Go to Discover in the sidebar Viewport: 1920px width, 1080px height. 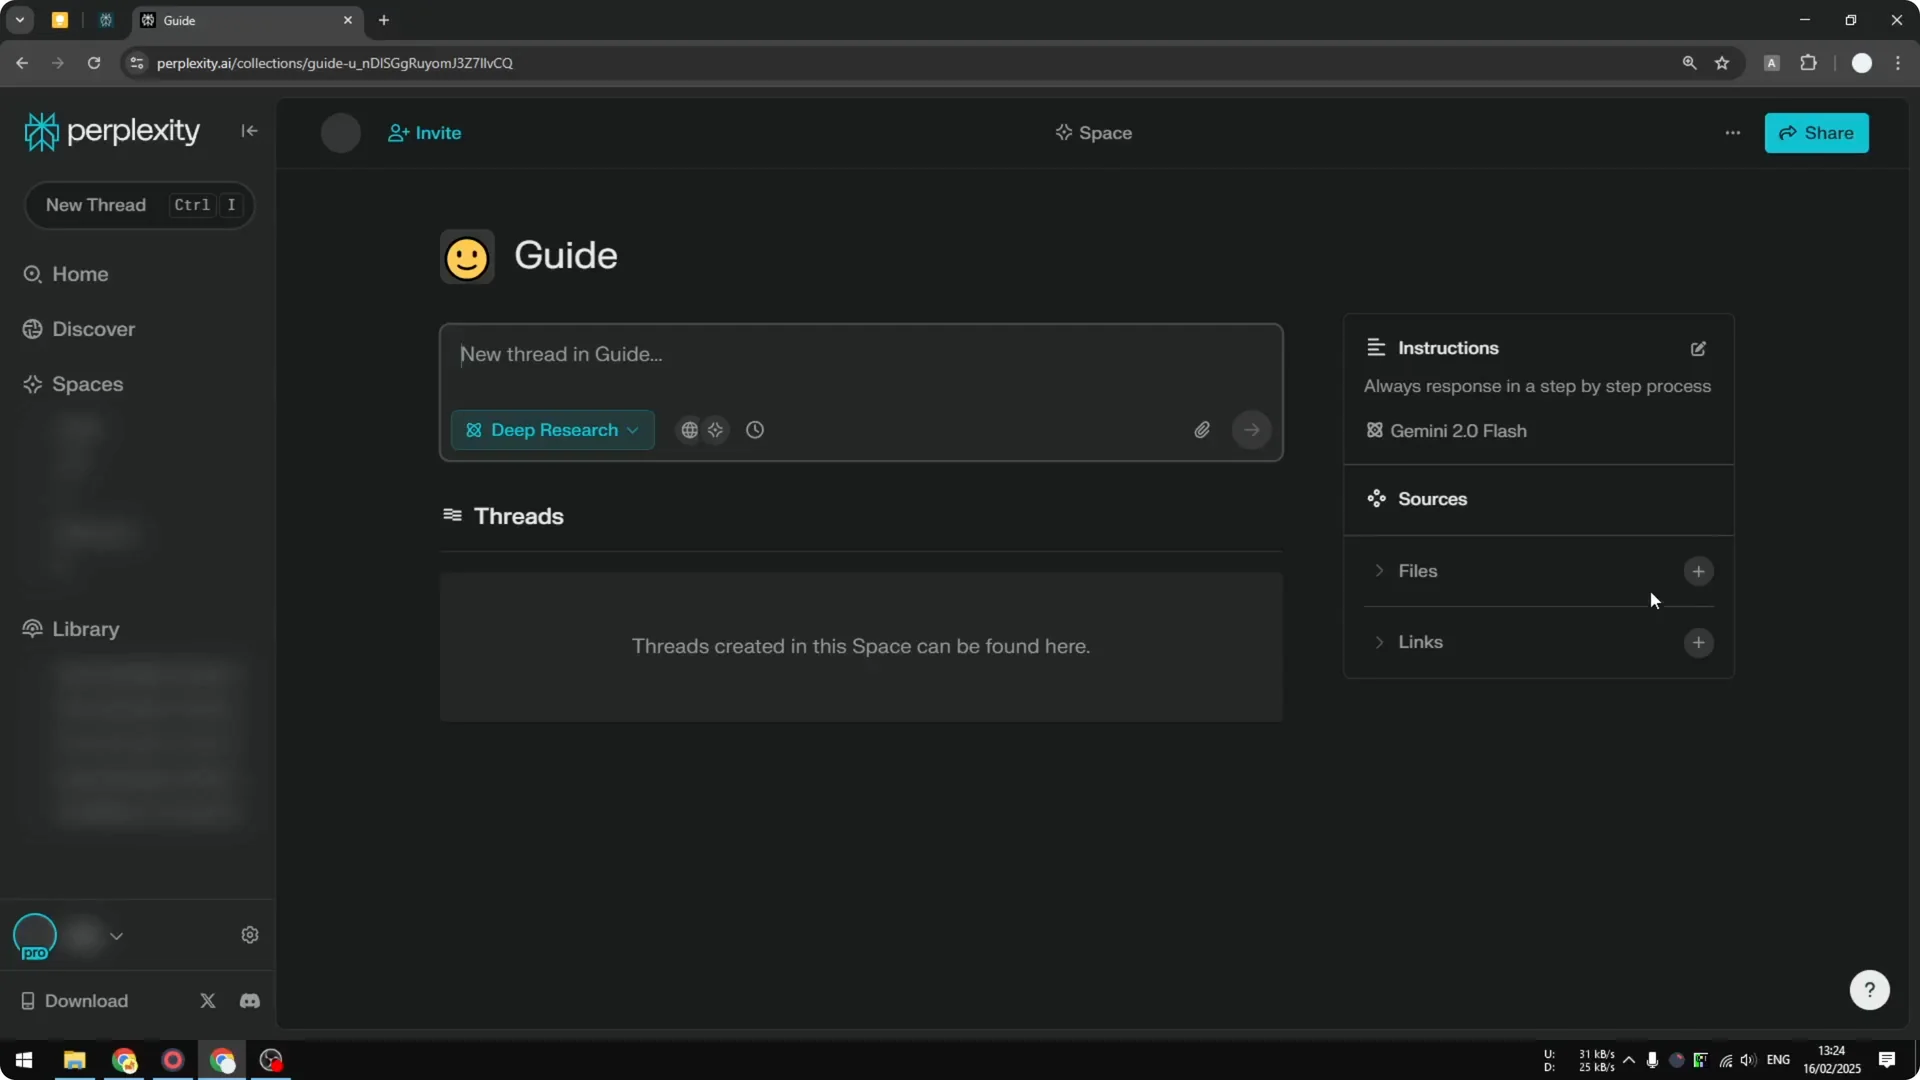[x=94, y=328]
